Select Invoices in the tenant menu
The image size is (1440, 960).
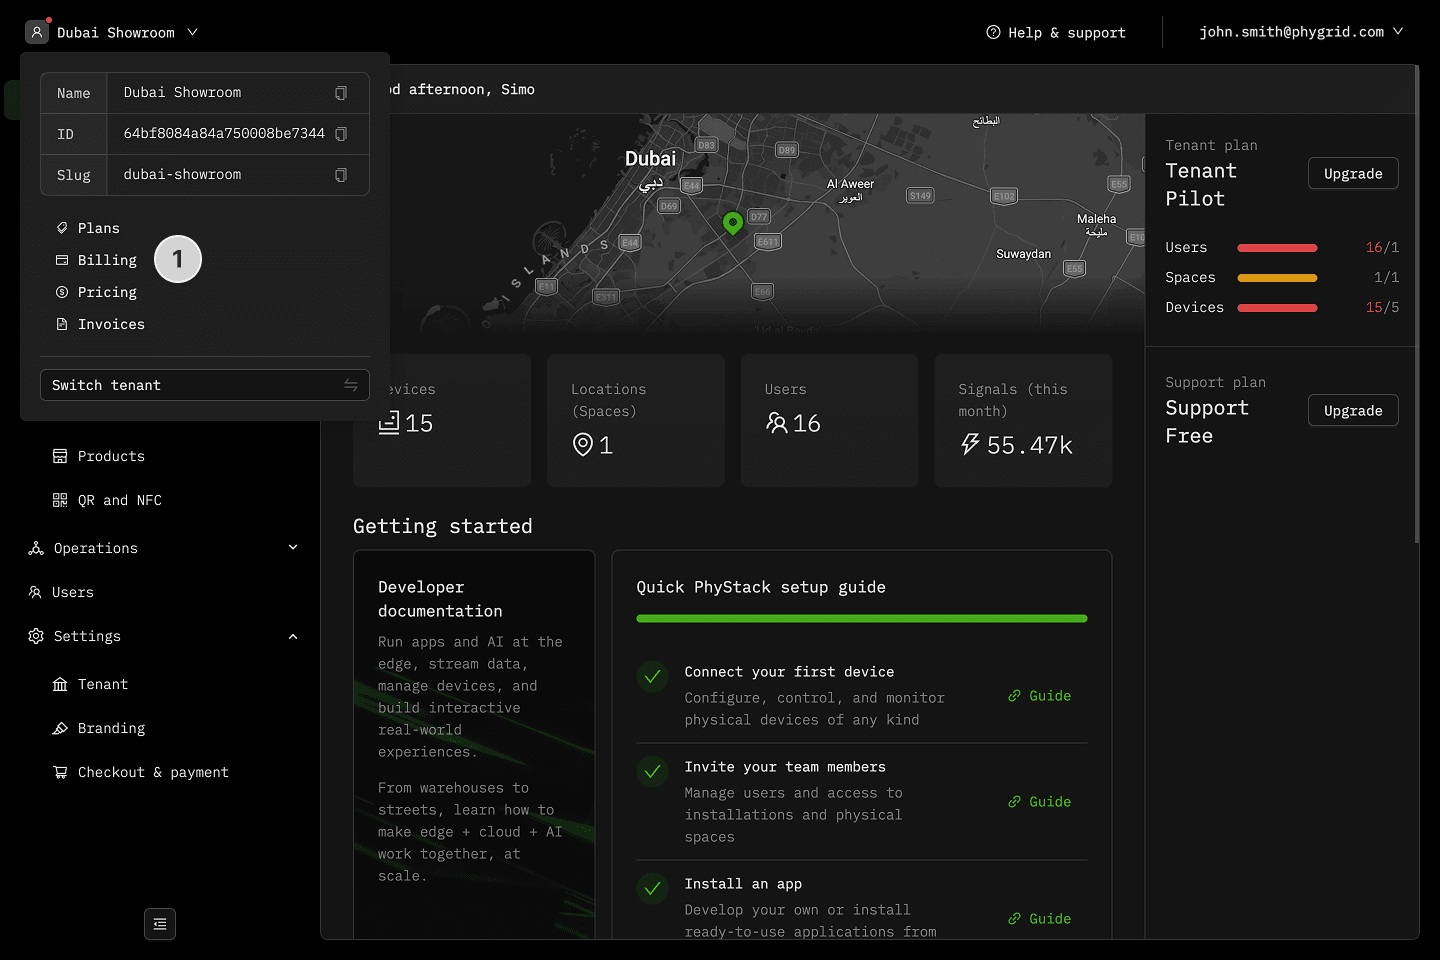111,324
